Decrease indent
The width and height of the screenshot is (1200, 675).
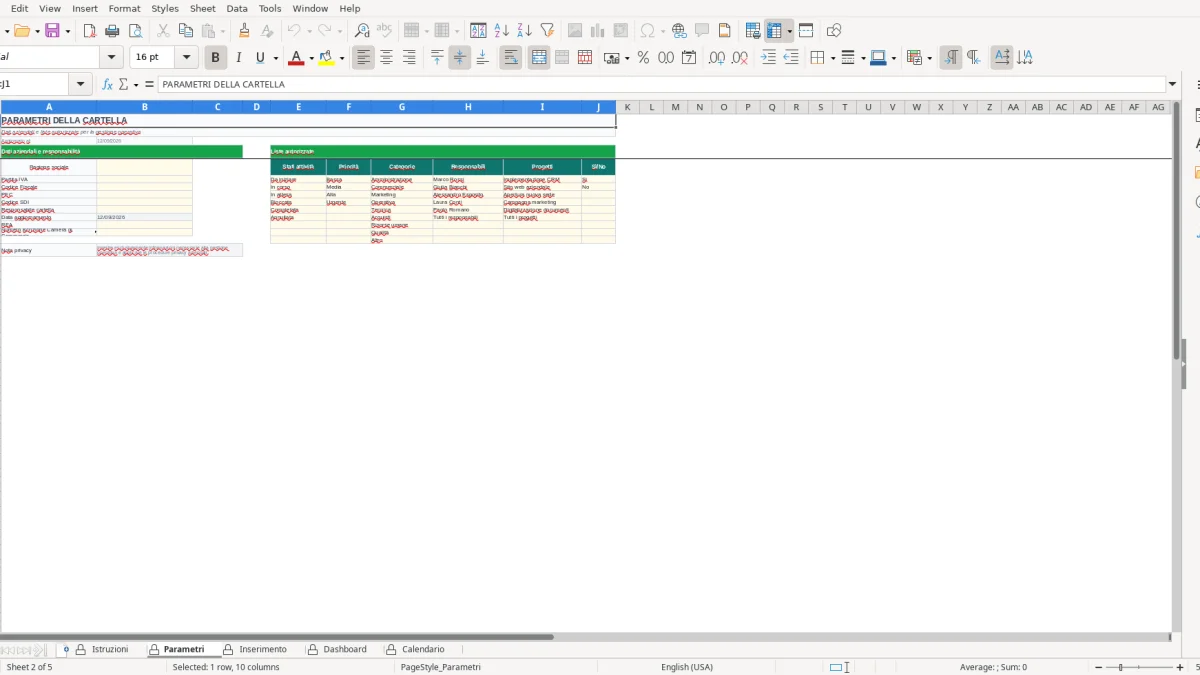[791, 58]
